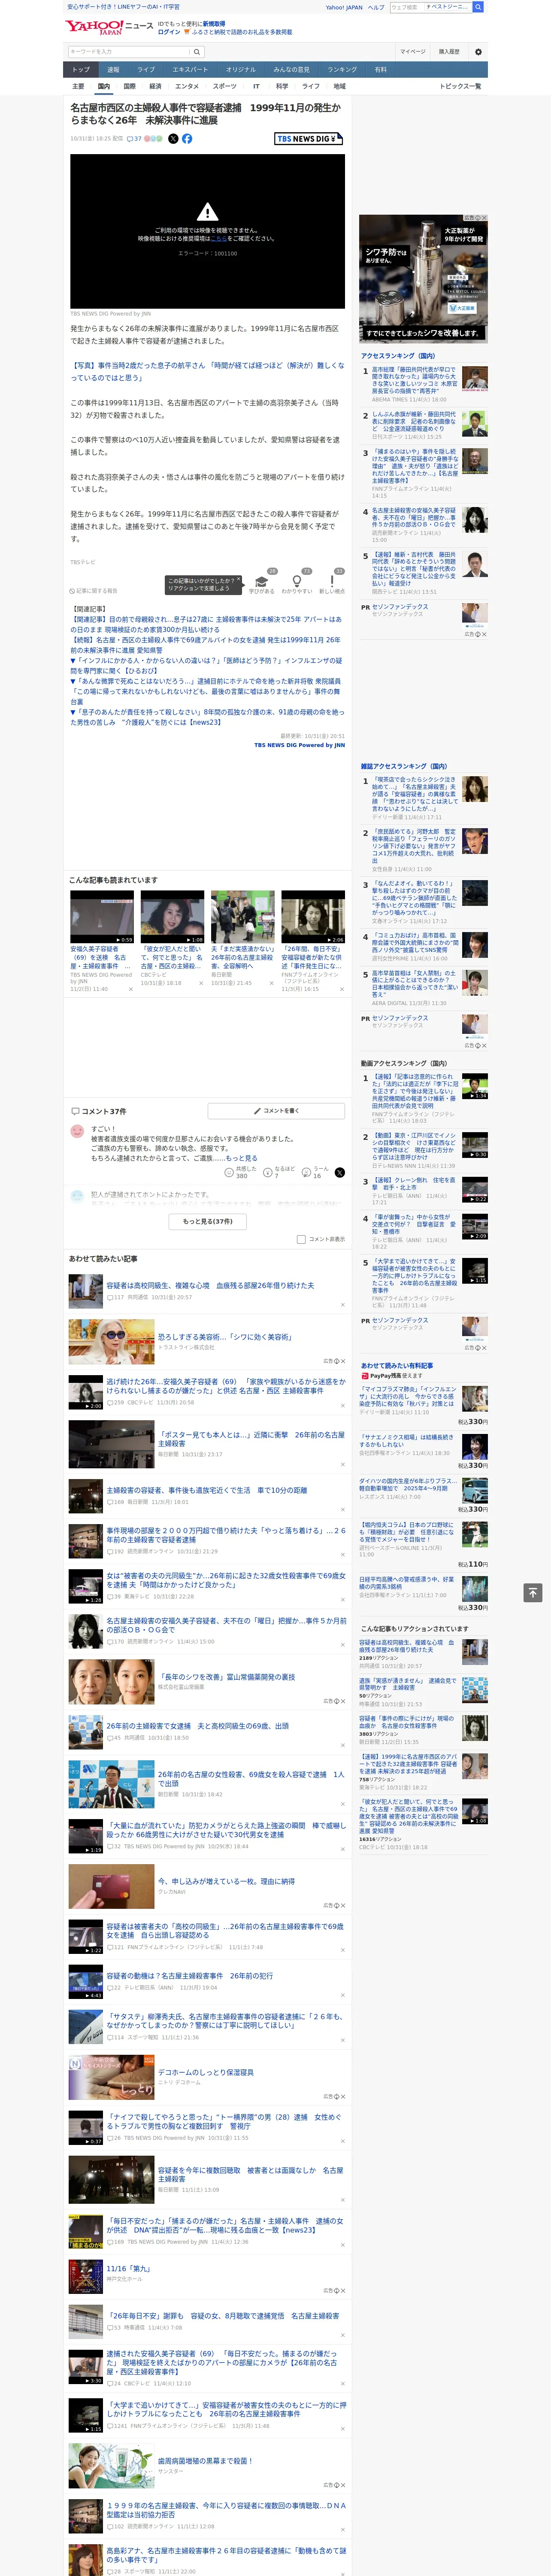
Task: Open the 速報 tab
Action: [113, 70]
